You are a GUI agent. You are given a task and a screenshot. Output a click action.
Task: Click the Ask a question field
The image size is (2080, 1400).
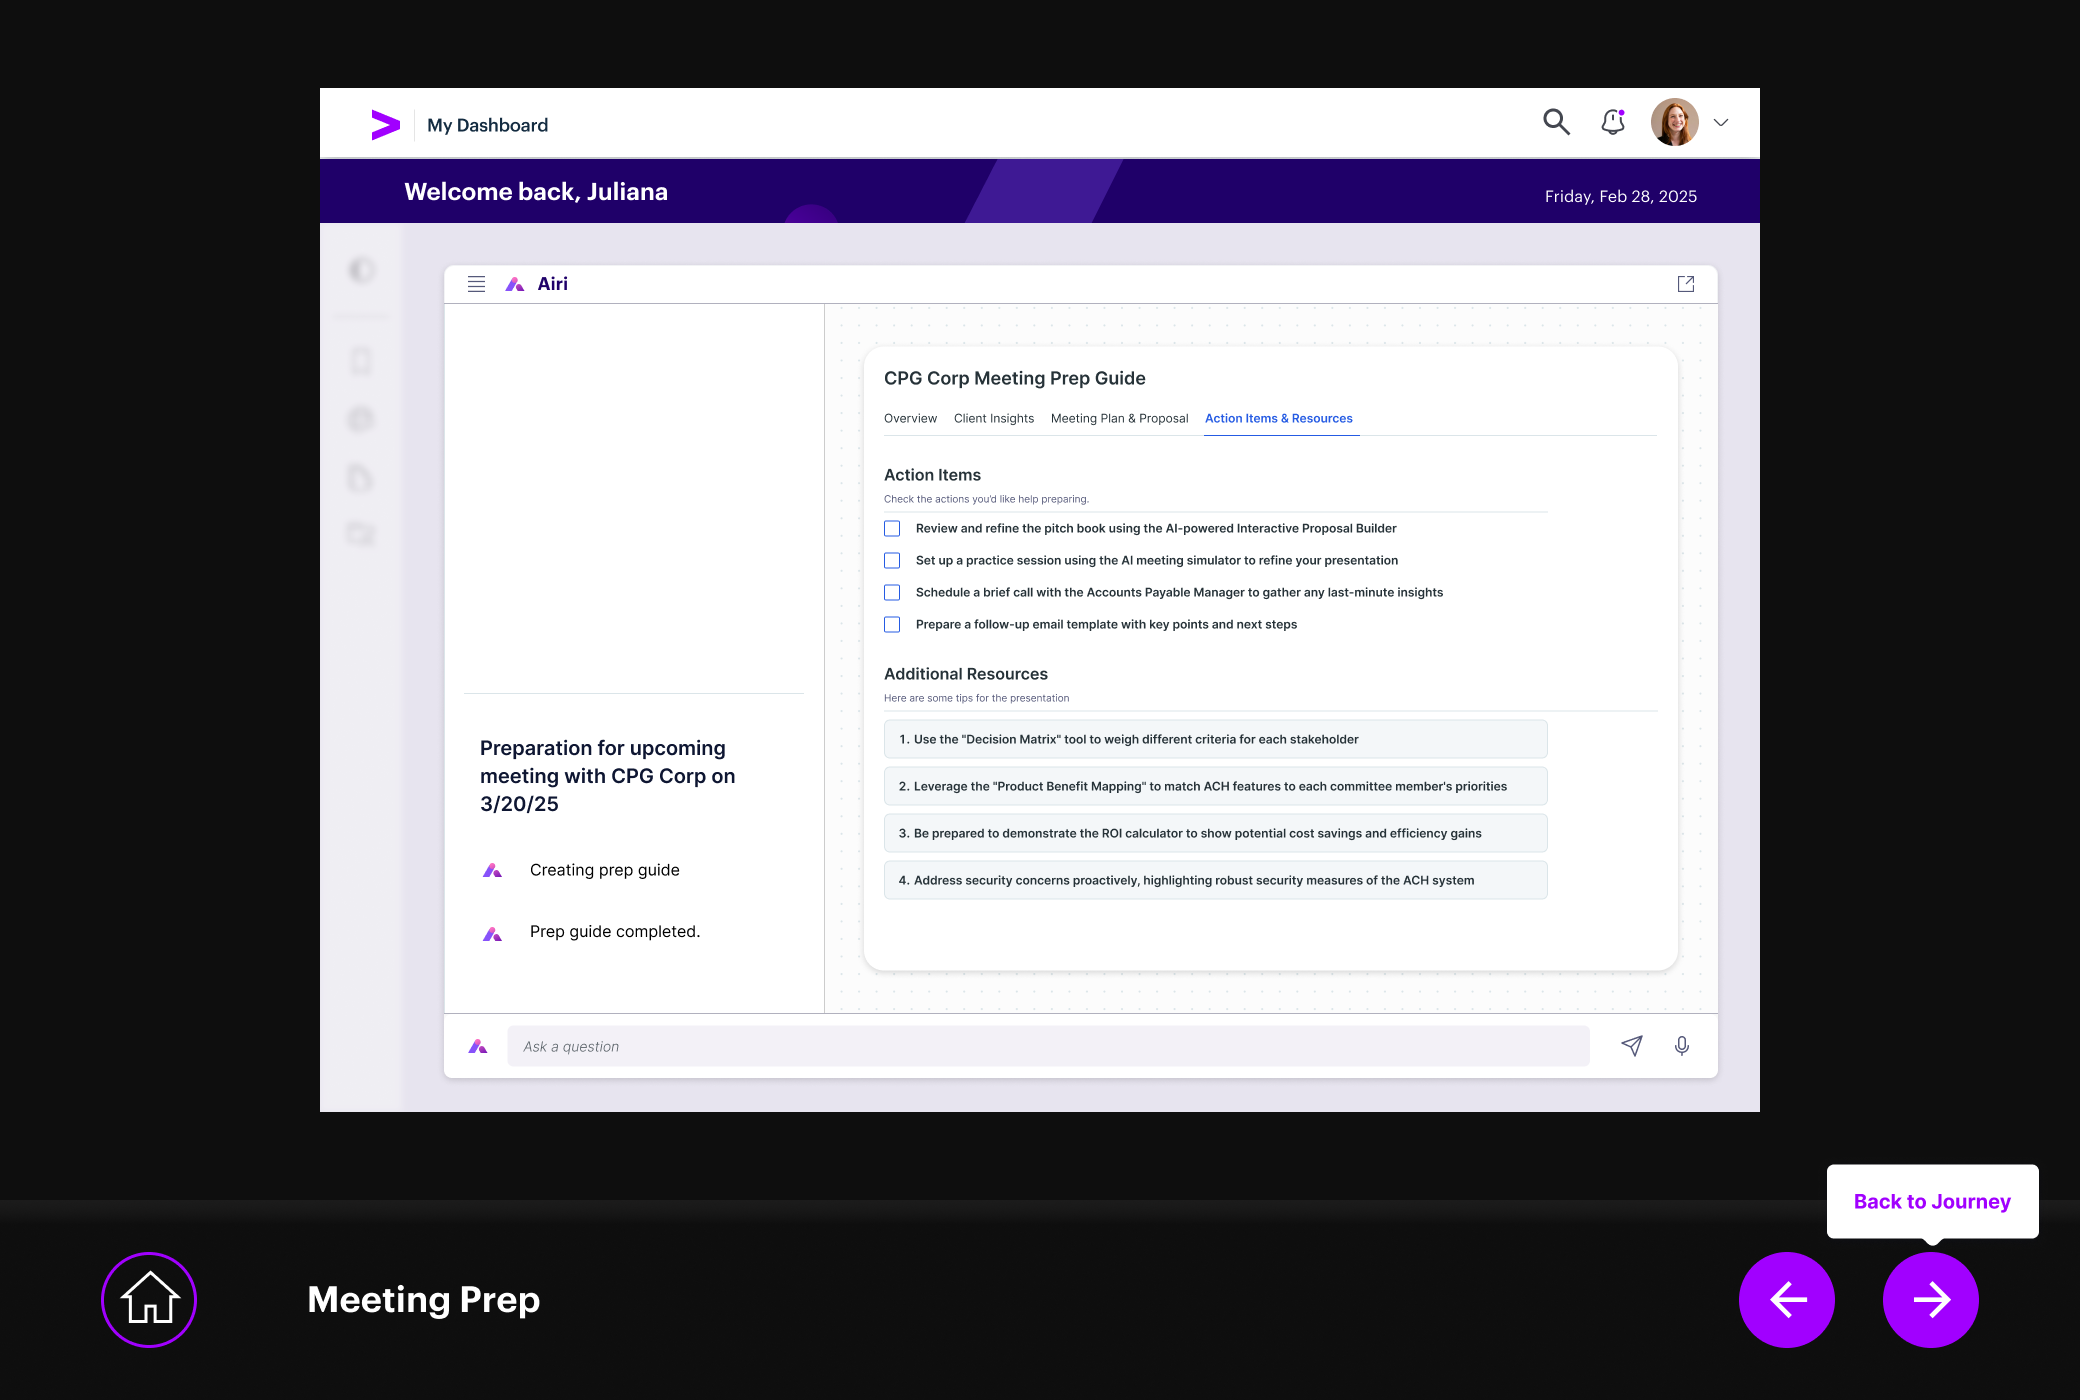[1047, 1046]
